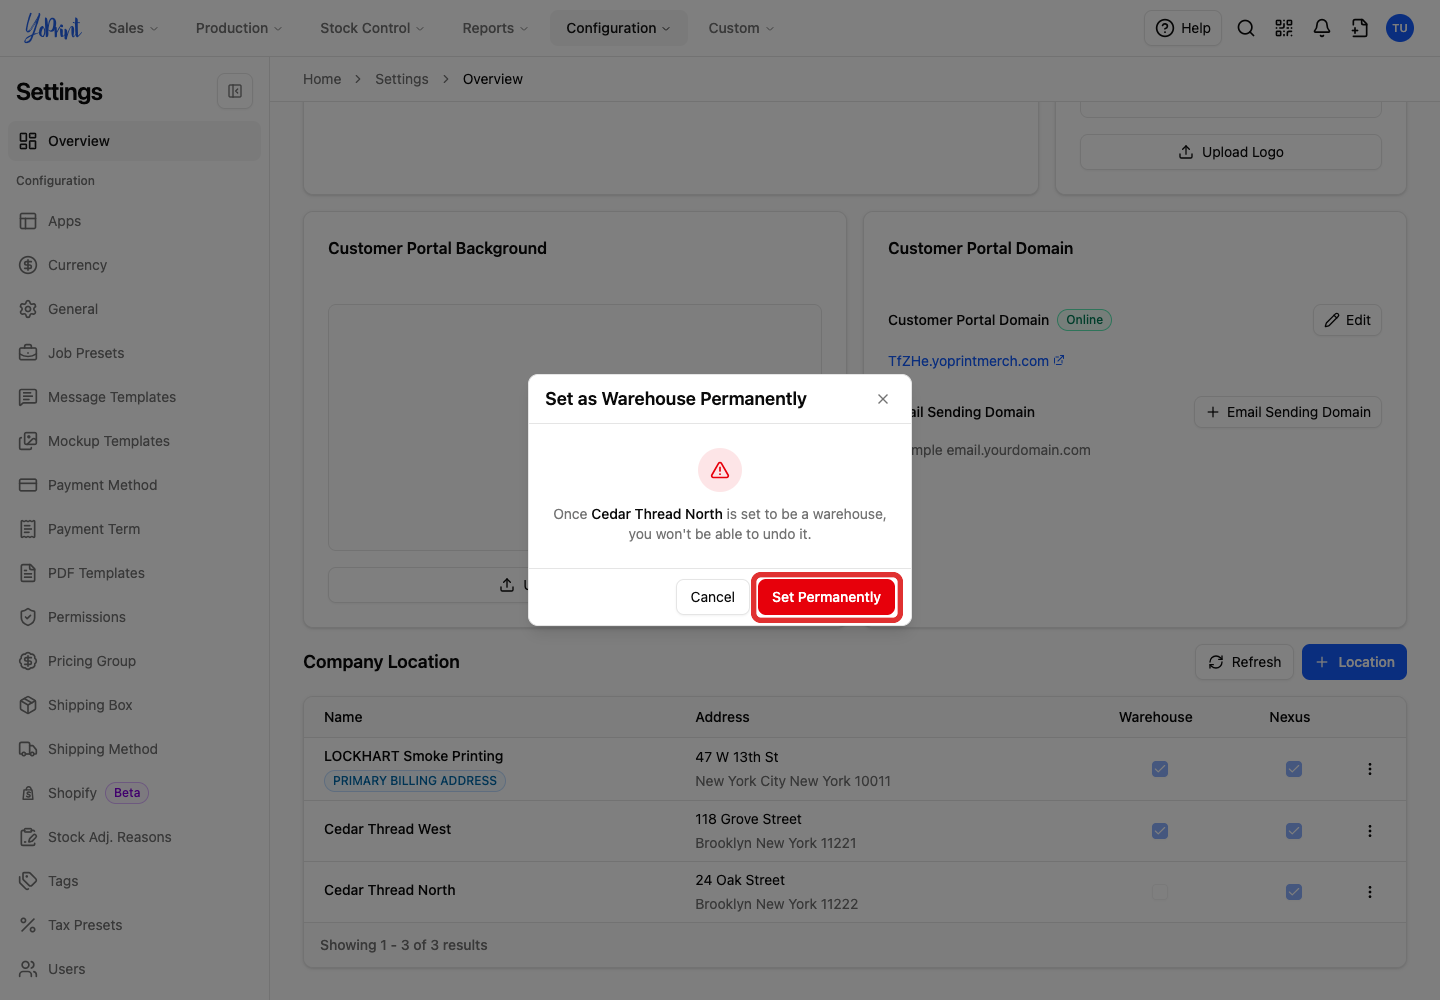Click the Job Presets briefcase icon
Viewport: 1440px width, 1000px height.
(28, 353)
